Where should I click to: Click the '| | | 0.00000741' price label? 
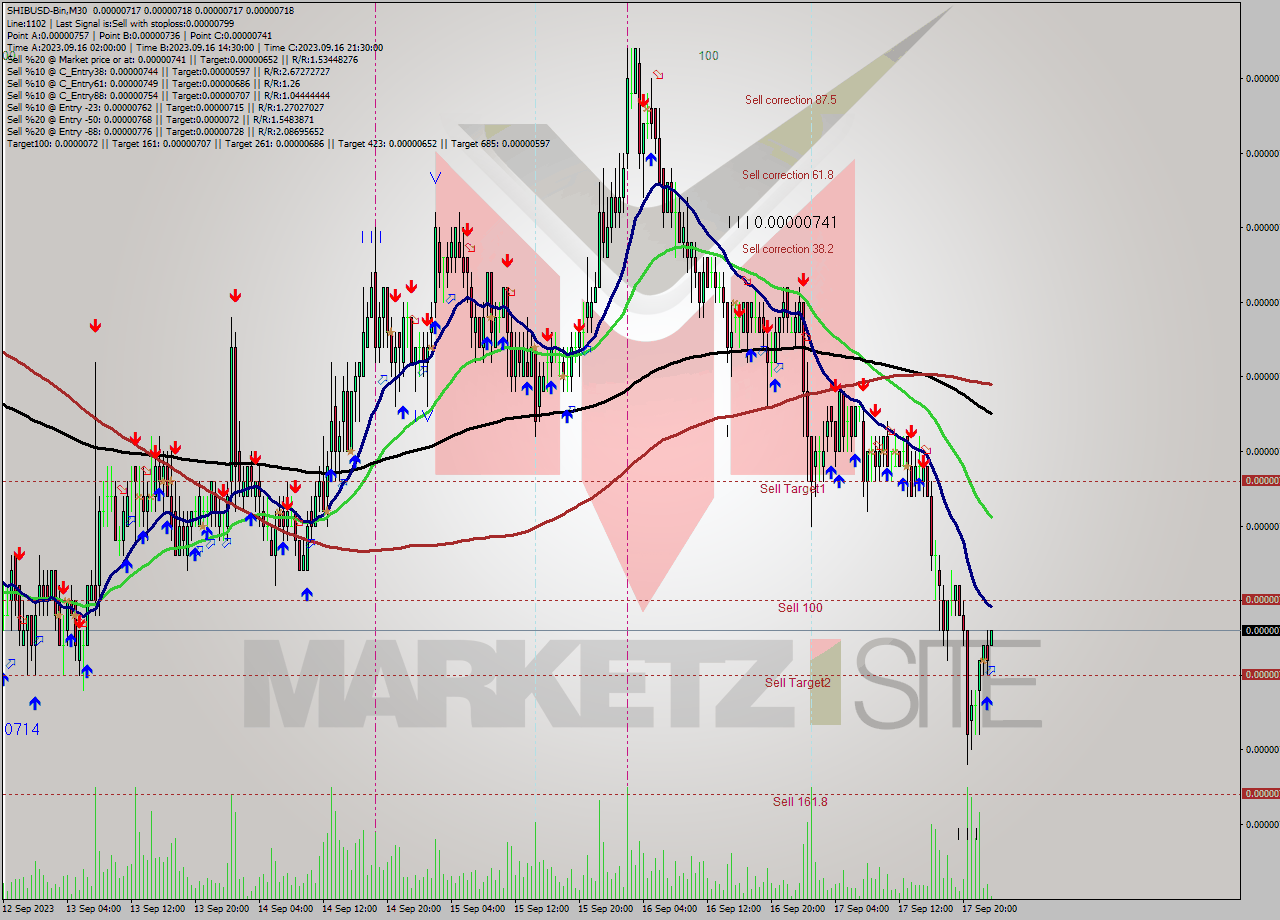coord(782,222)
